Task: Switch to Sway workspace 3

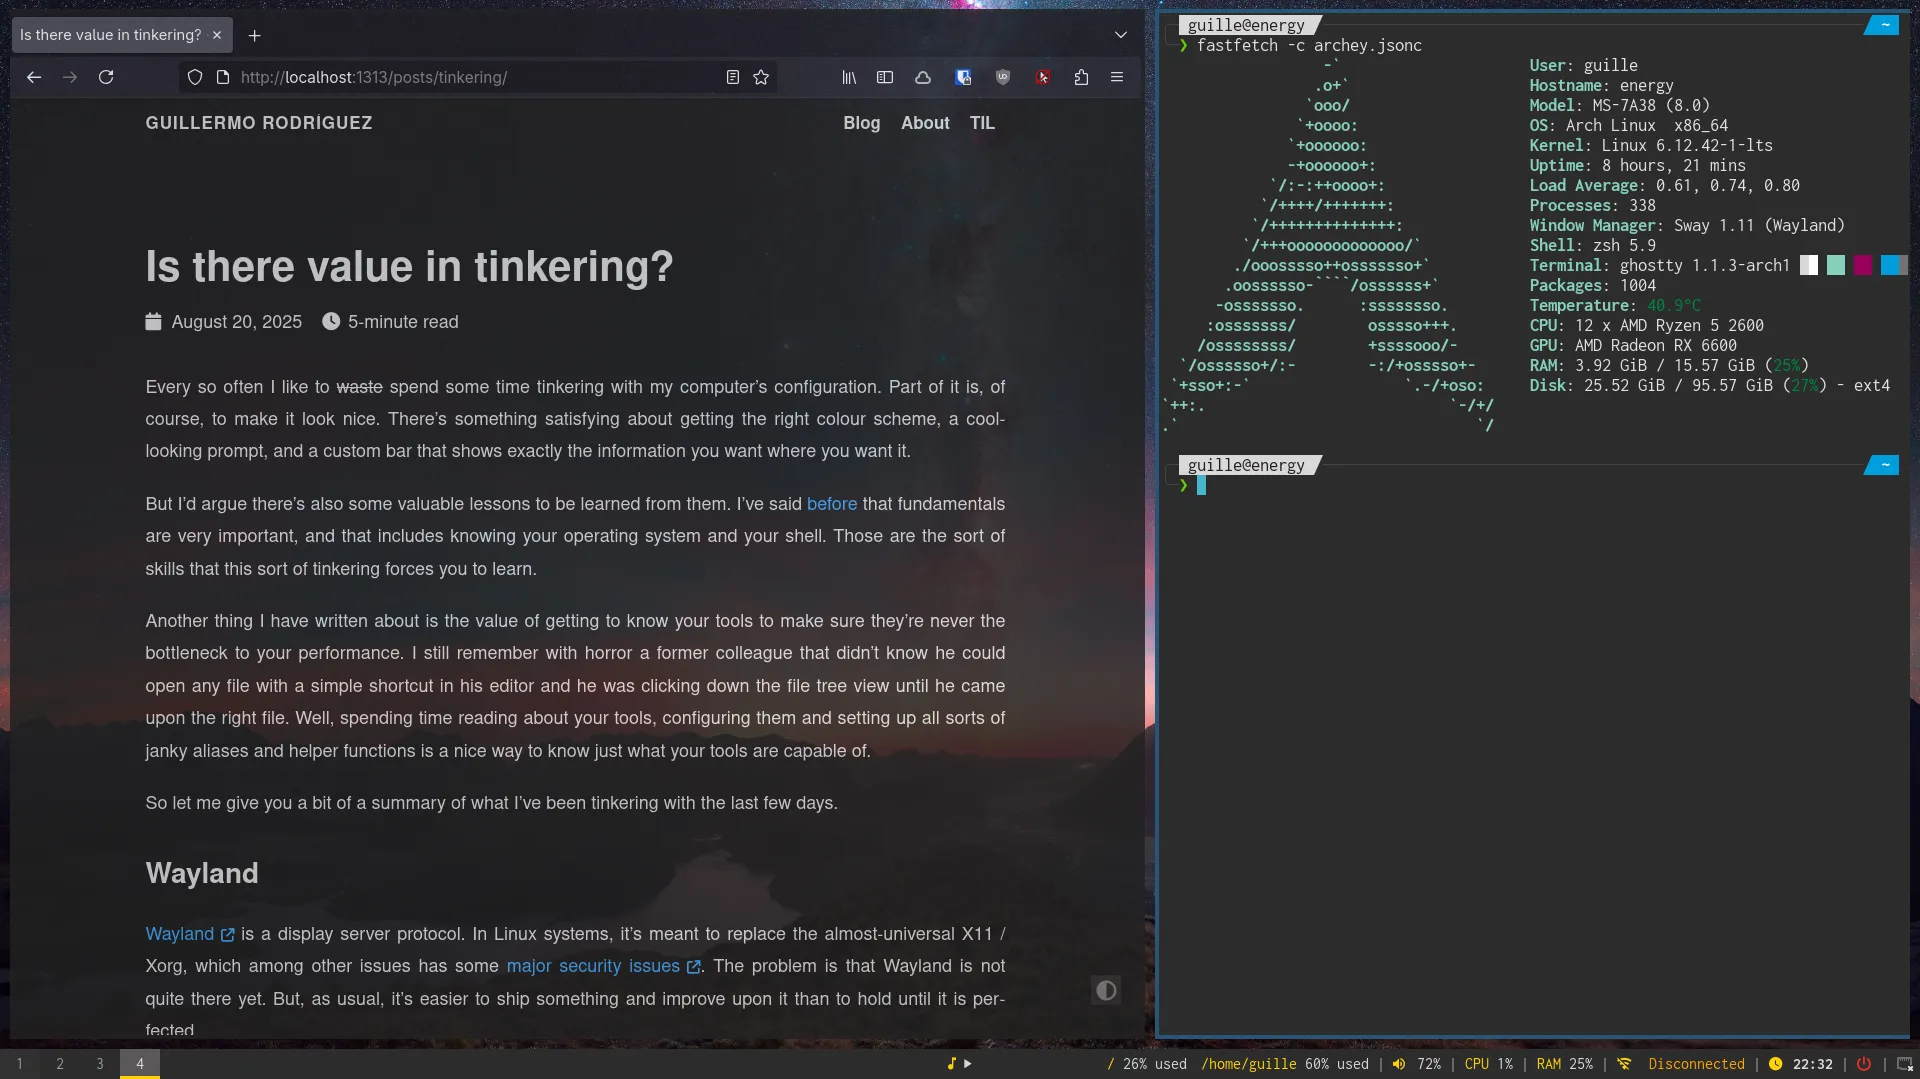Action: [x=100, y=1064]
